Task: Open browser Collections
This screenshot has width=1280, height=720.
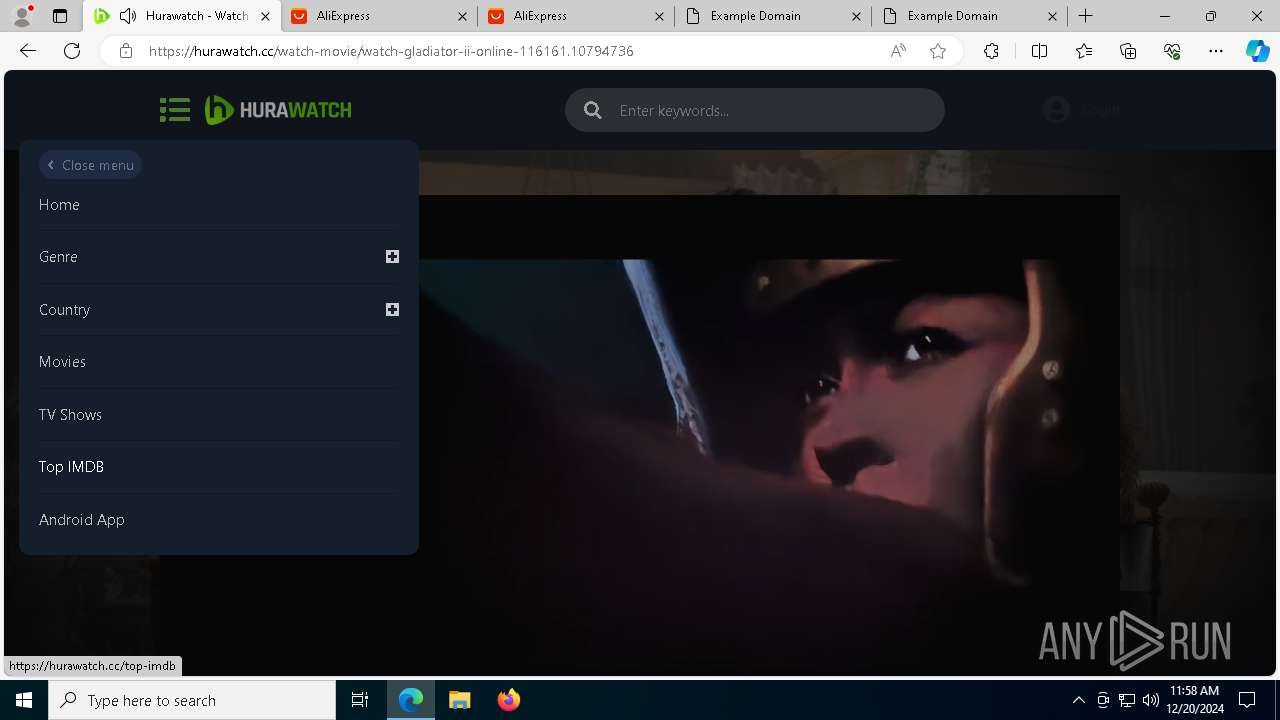Action: pos(1128,51)
